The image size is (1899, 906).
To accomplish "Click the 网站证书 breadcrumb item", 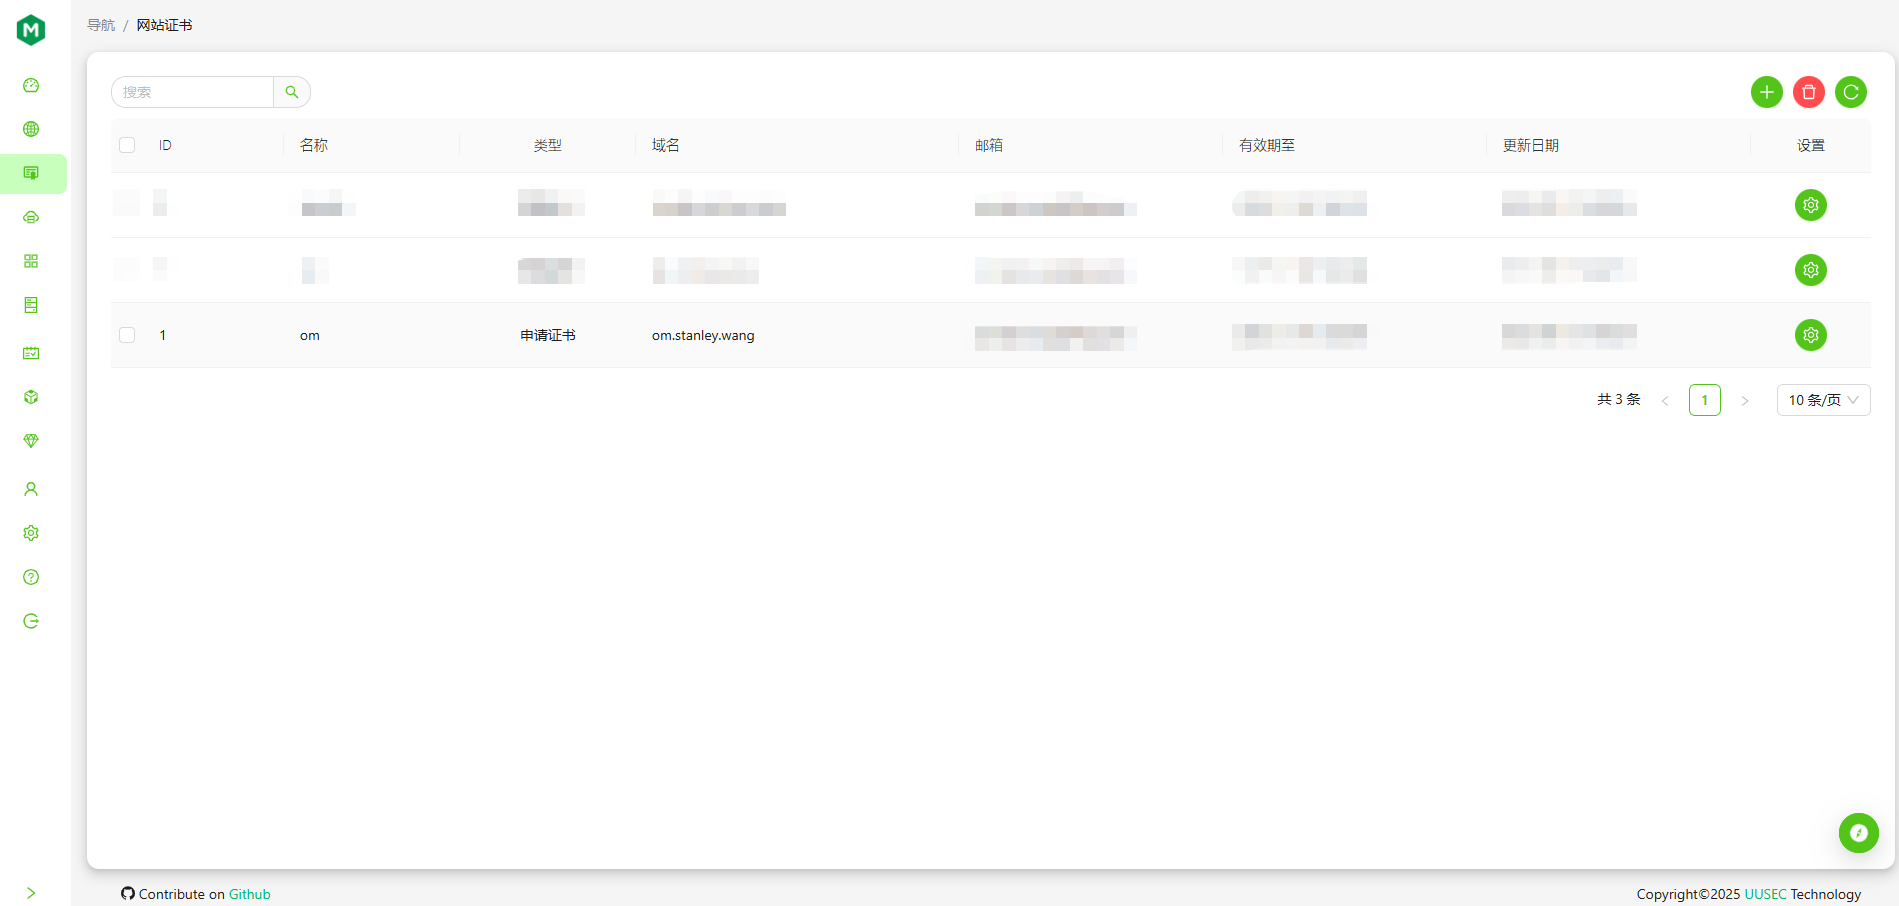I will click(164, 24).
